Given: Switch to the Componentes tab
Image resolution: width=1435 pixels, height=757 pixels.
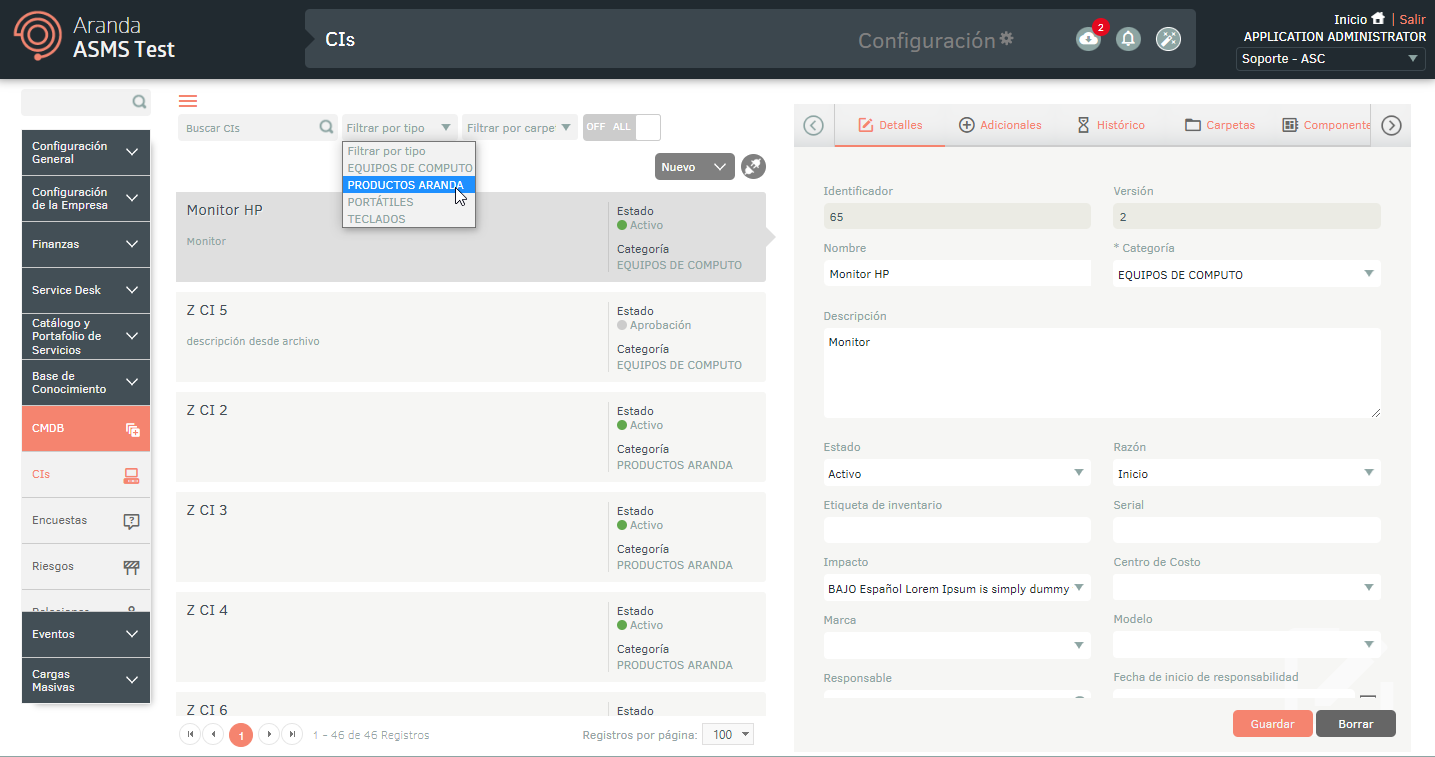Looking at the screenshot, I should [x=1326, y=125].
